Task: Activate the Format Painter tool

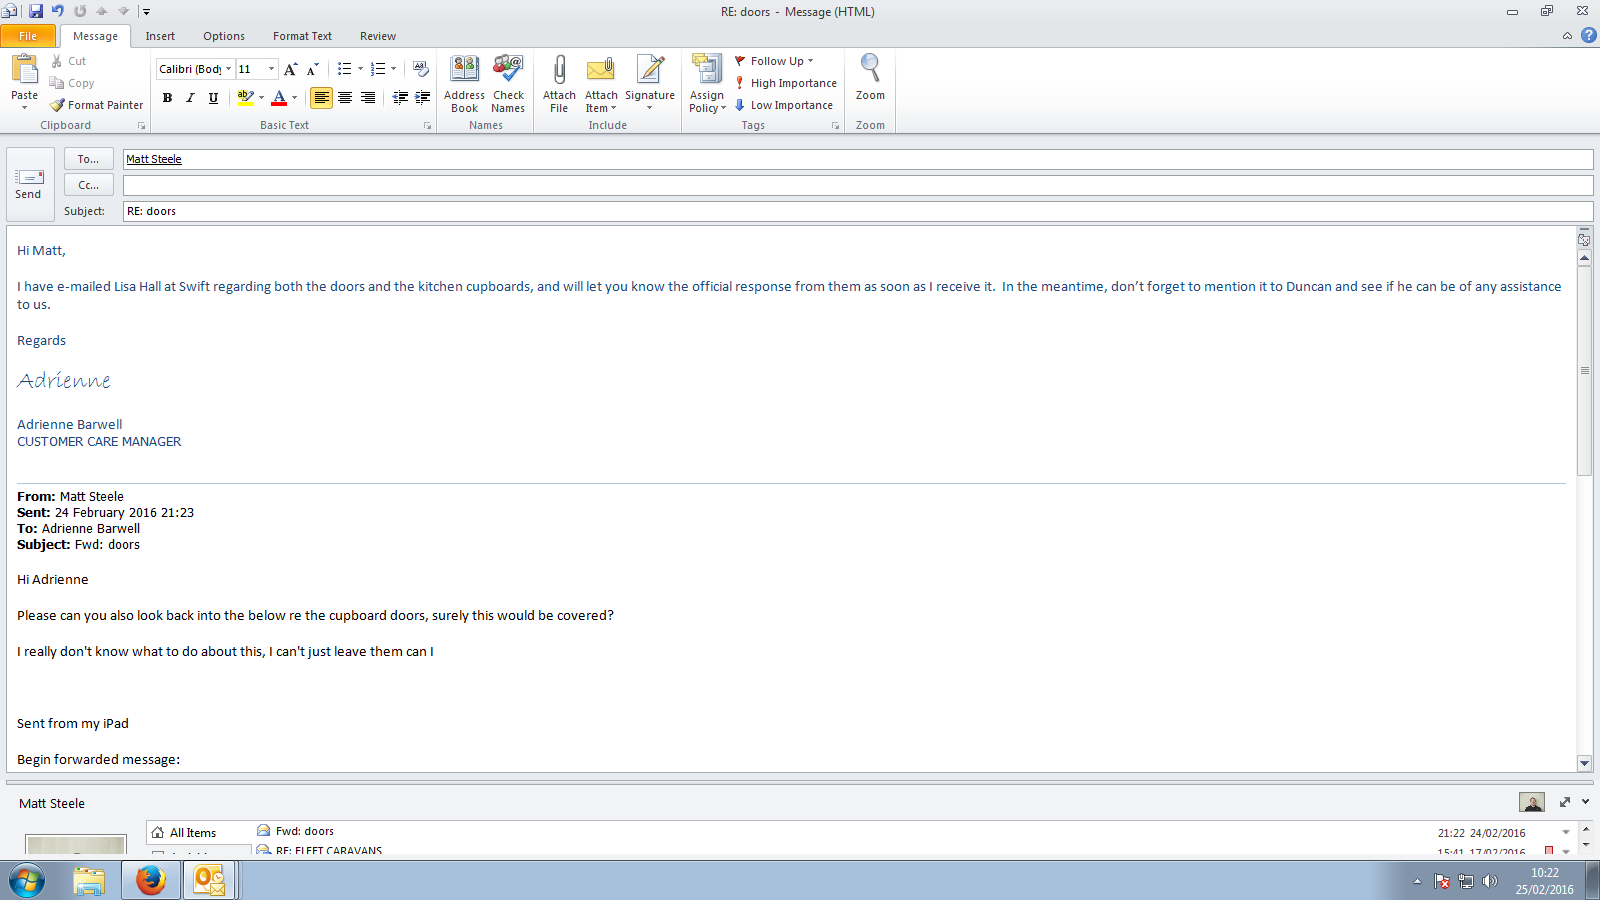Action: (x=97, y=105)
